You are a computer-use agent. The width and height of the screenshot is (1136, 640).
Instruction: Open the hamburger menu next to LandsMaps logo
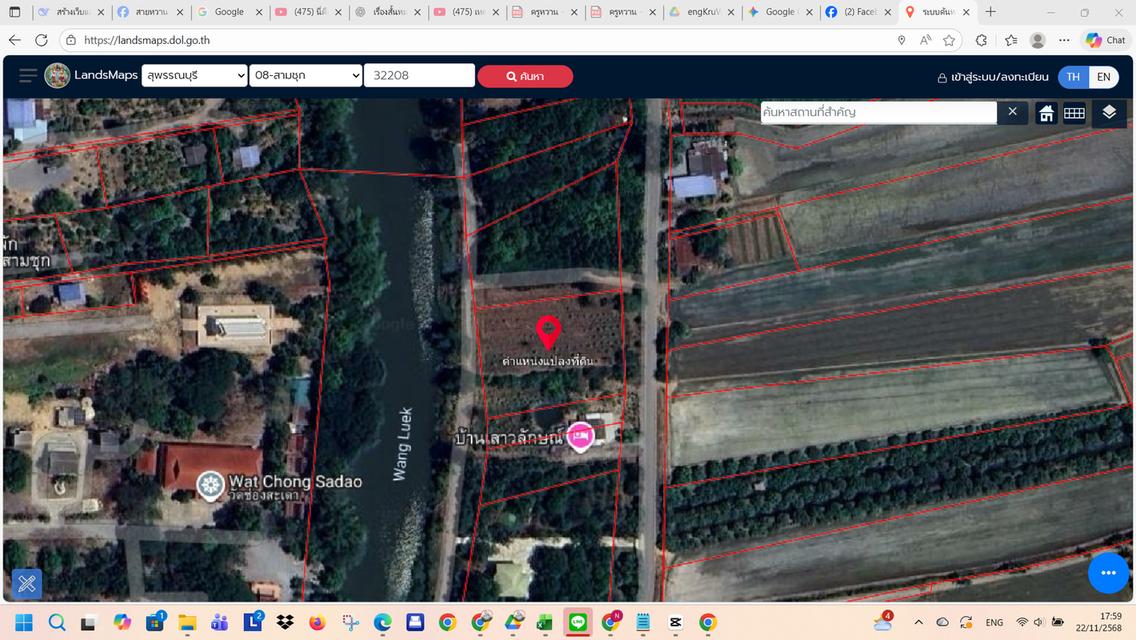pos(27,75)
